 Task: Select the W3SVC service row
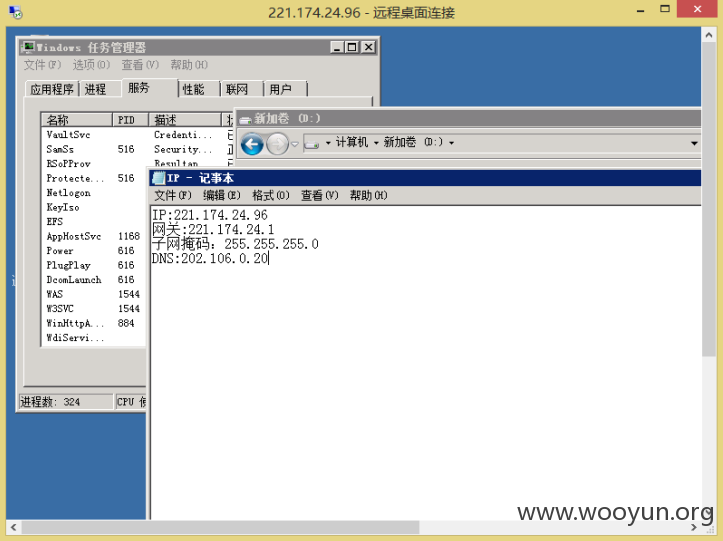[93, 309]
